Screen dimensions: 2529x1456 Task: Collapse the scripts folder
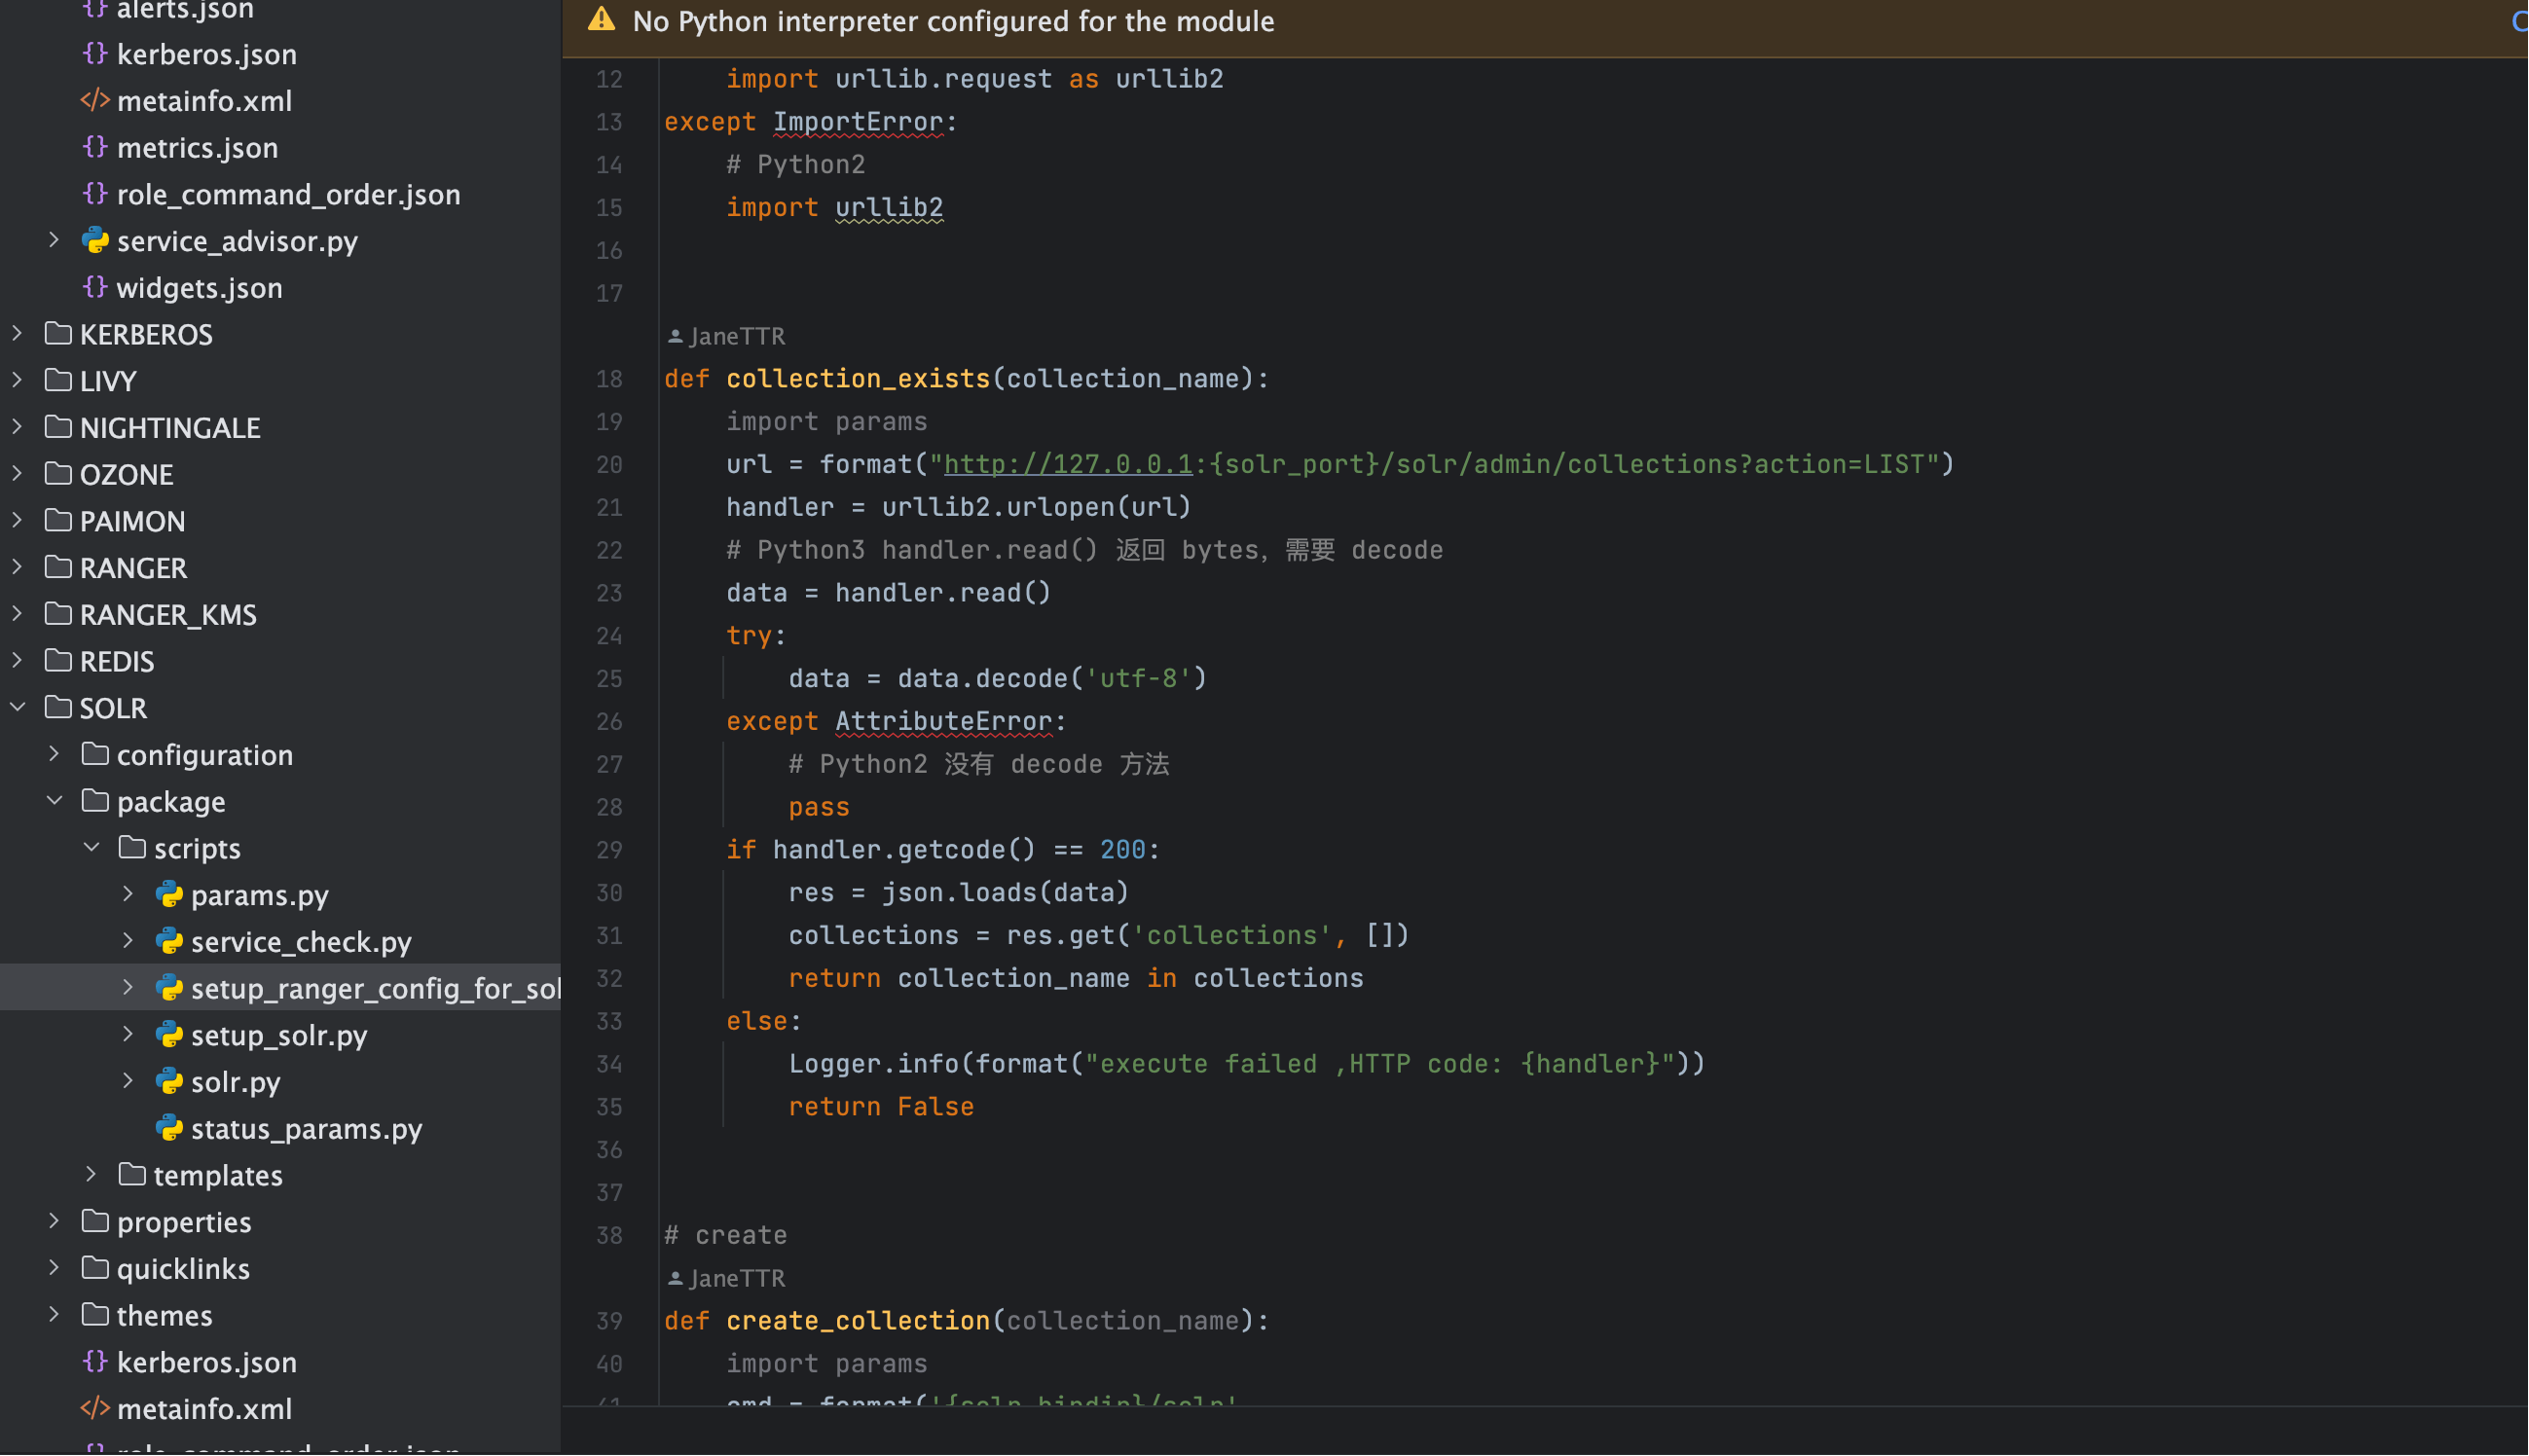91,848
